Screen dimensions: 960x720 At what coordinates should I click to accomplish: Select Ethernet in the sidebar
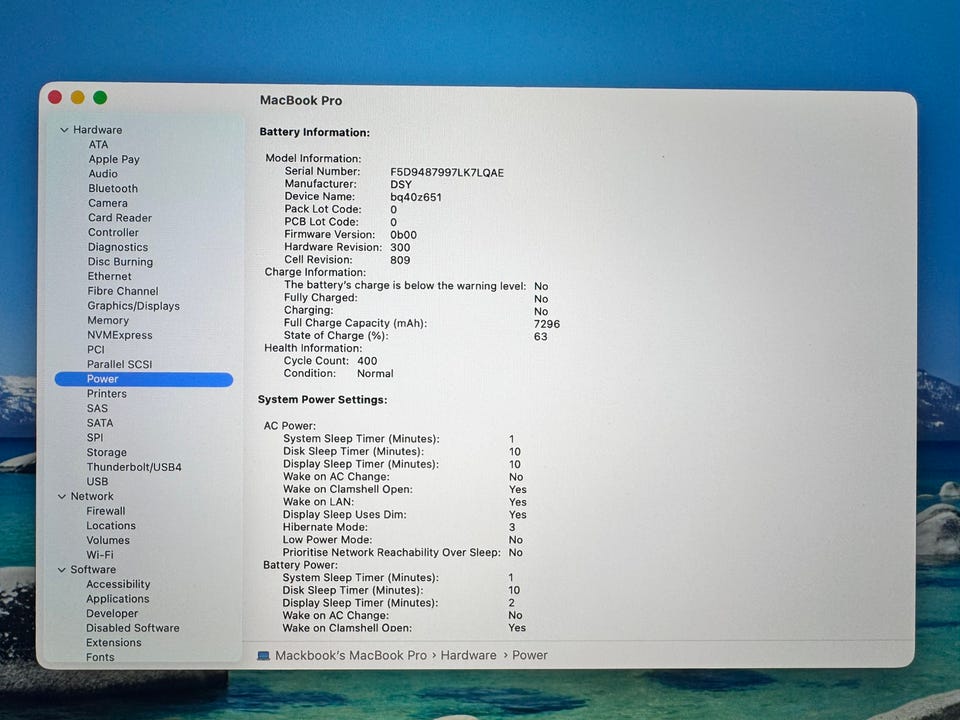click(110, 277)
